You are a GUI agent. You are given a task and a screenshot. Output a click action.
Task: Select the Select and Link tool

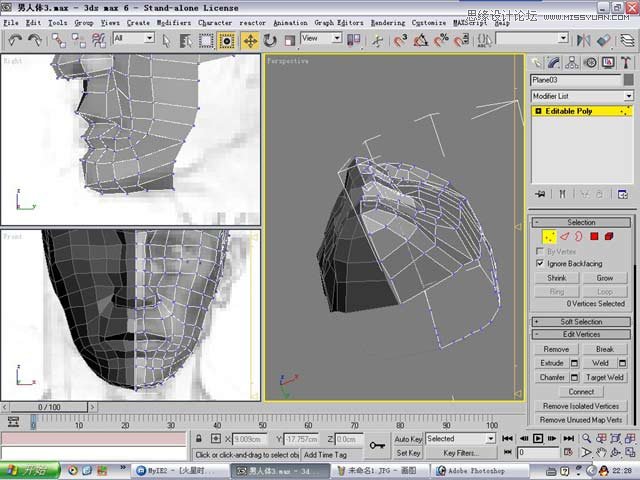point(59,40)
